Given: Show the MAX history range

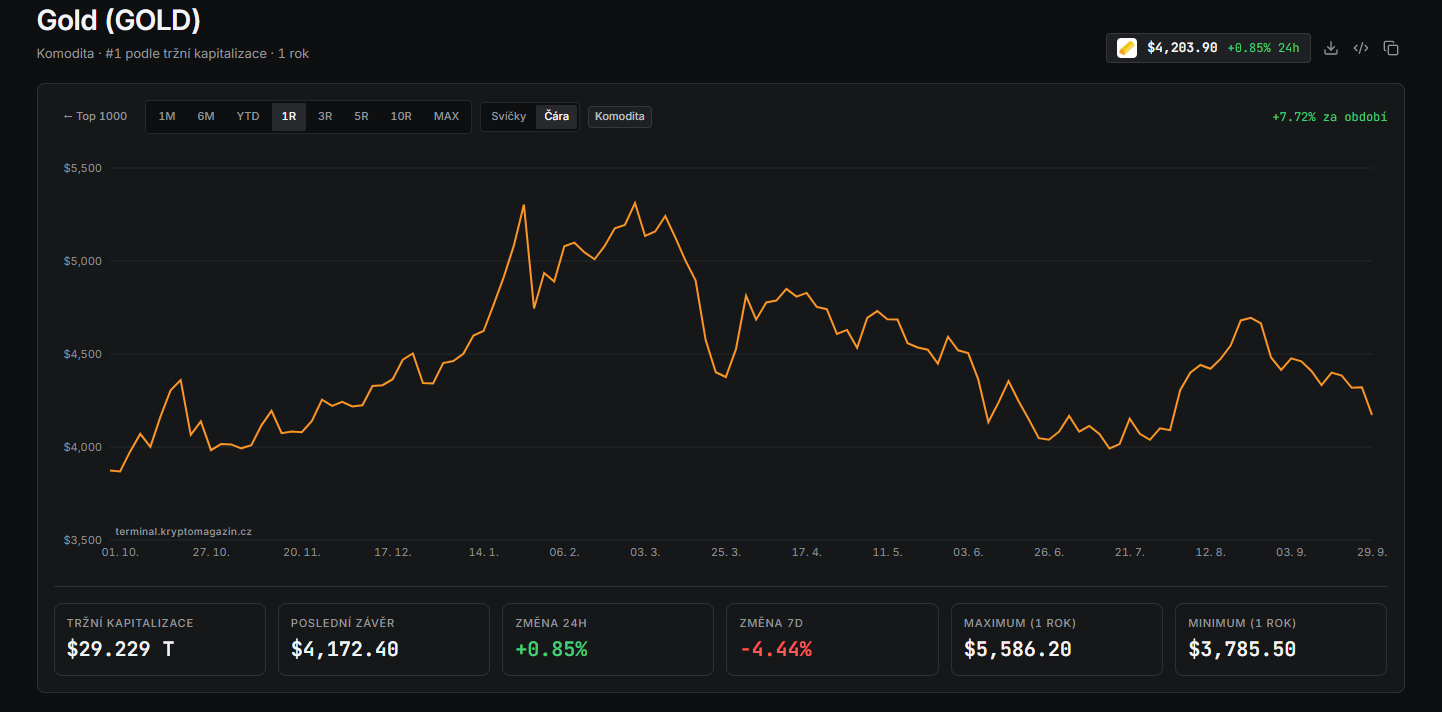Looking at the screenshot, I should pyautogui.click(x=446, y=116).
